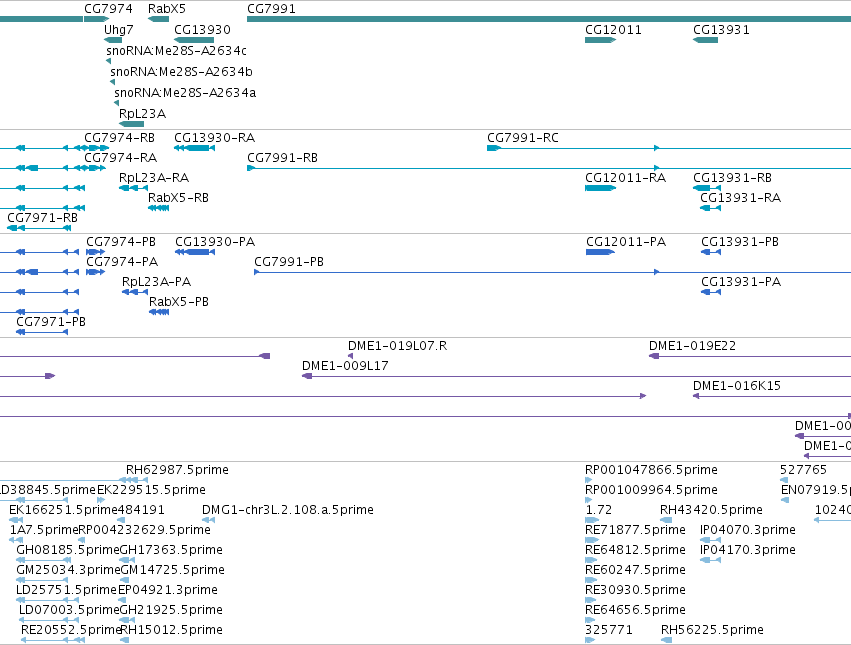Screen dimensions: 851x645
Task: Click snoRNA:Me28S-A2634c label
Action: [x=176, y=50]
